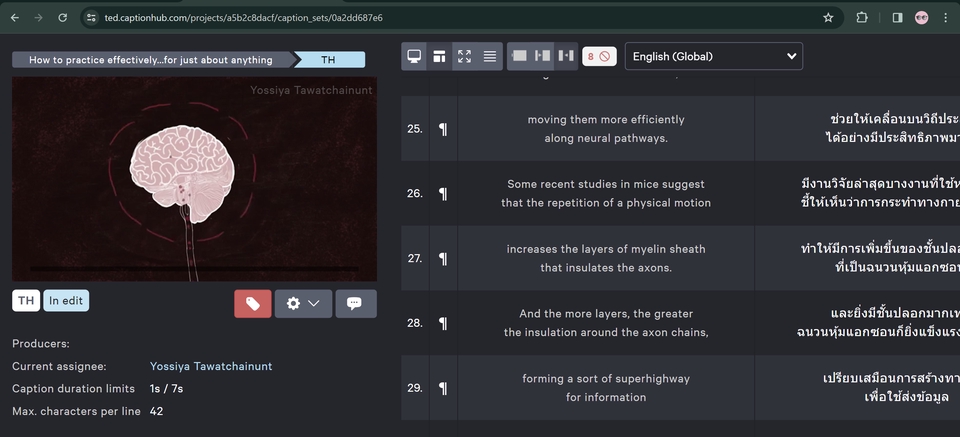Click English text 'forming a sort of superhighway'

[606, 379]
